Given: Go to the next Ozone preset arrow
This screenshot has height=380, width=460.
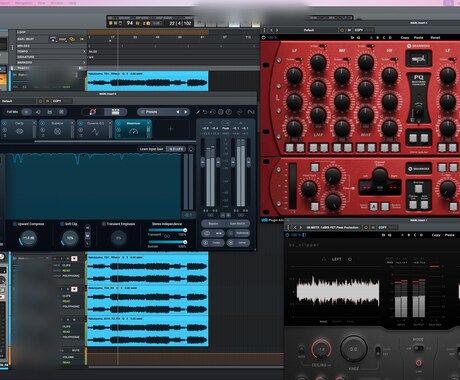Looking at the screenshot, I should pyautogui.click(x=186, y=112).
